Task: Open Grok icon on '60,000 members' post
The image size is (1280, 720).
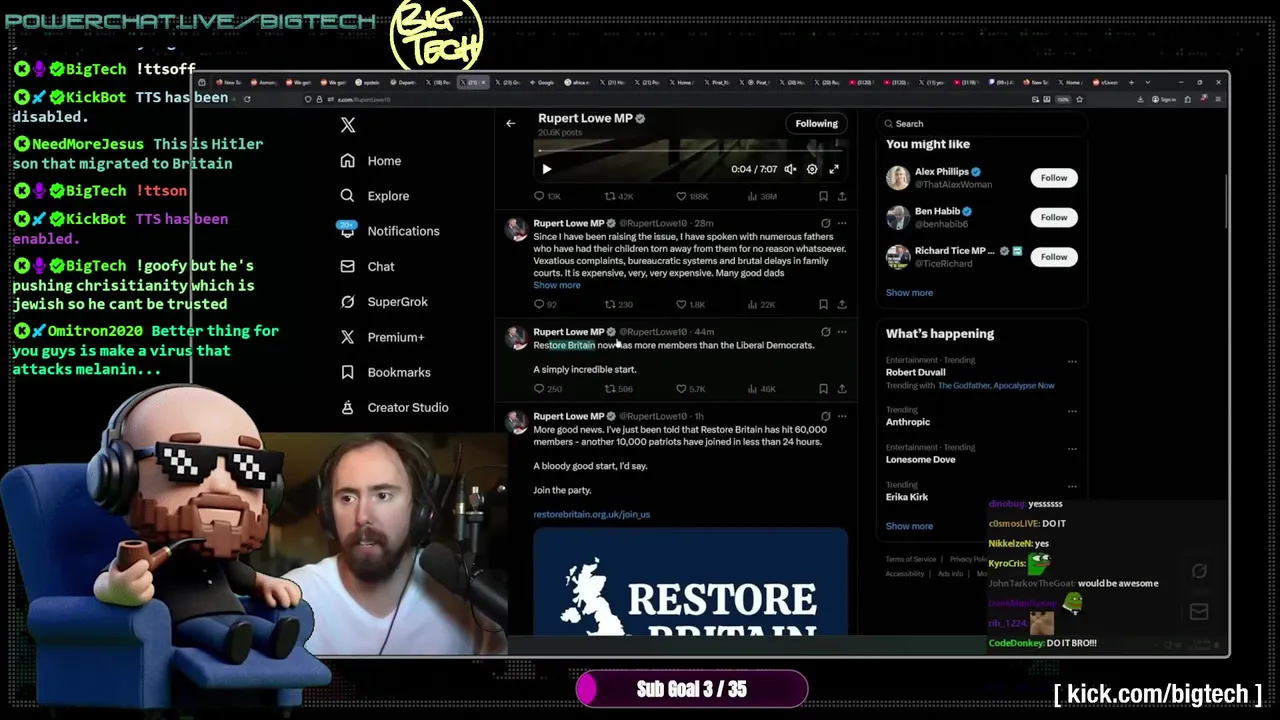Action: [x=825, y=416]
